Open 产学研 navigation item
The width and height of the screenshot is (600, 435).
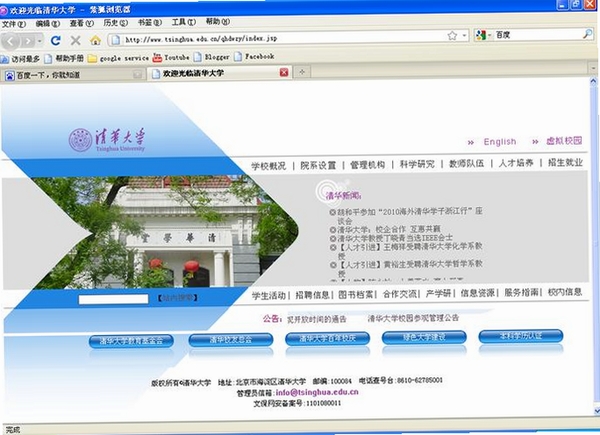click(439, 294)
